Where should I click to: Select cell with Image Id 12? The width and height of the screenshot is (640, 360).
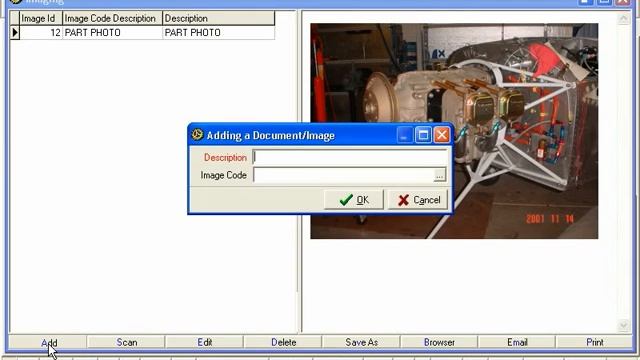(x=41, y=33)
